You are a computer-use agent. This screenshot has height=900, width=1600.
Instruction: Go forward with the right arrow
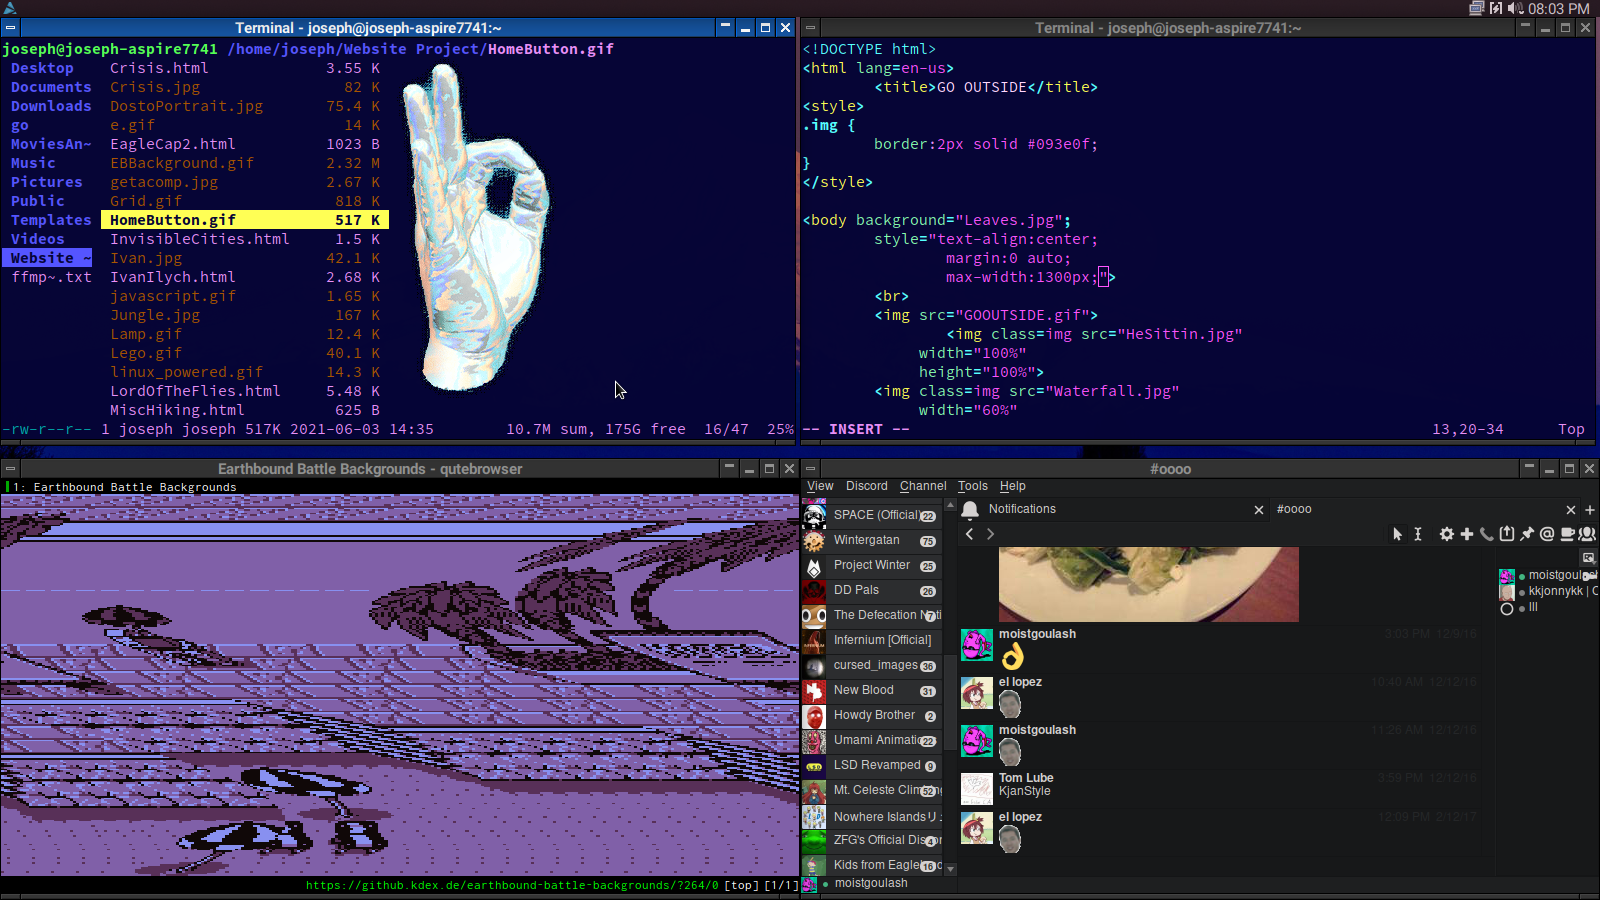(991, 534)
